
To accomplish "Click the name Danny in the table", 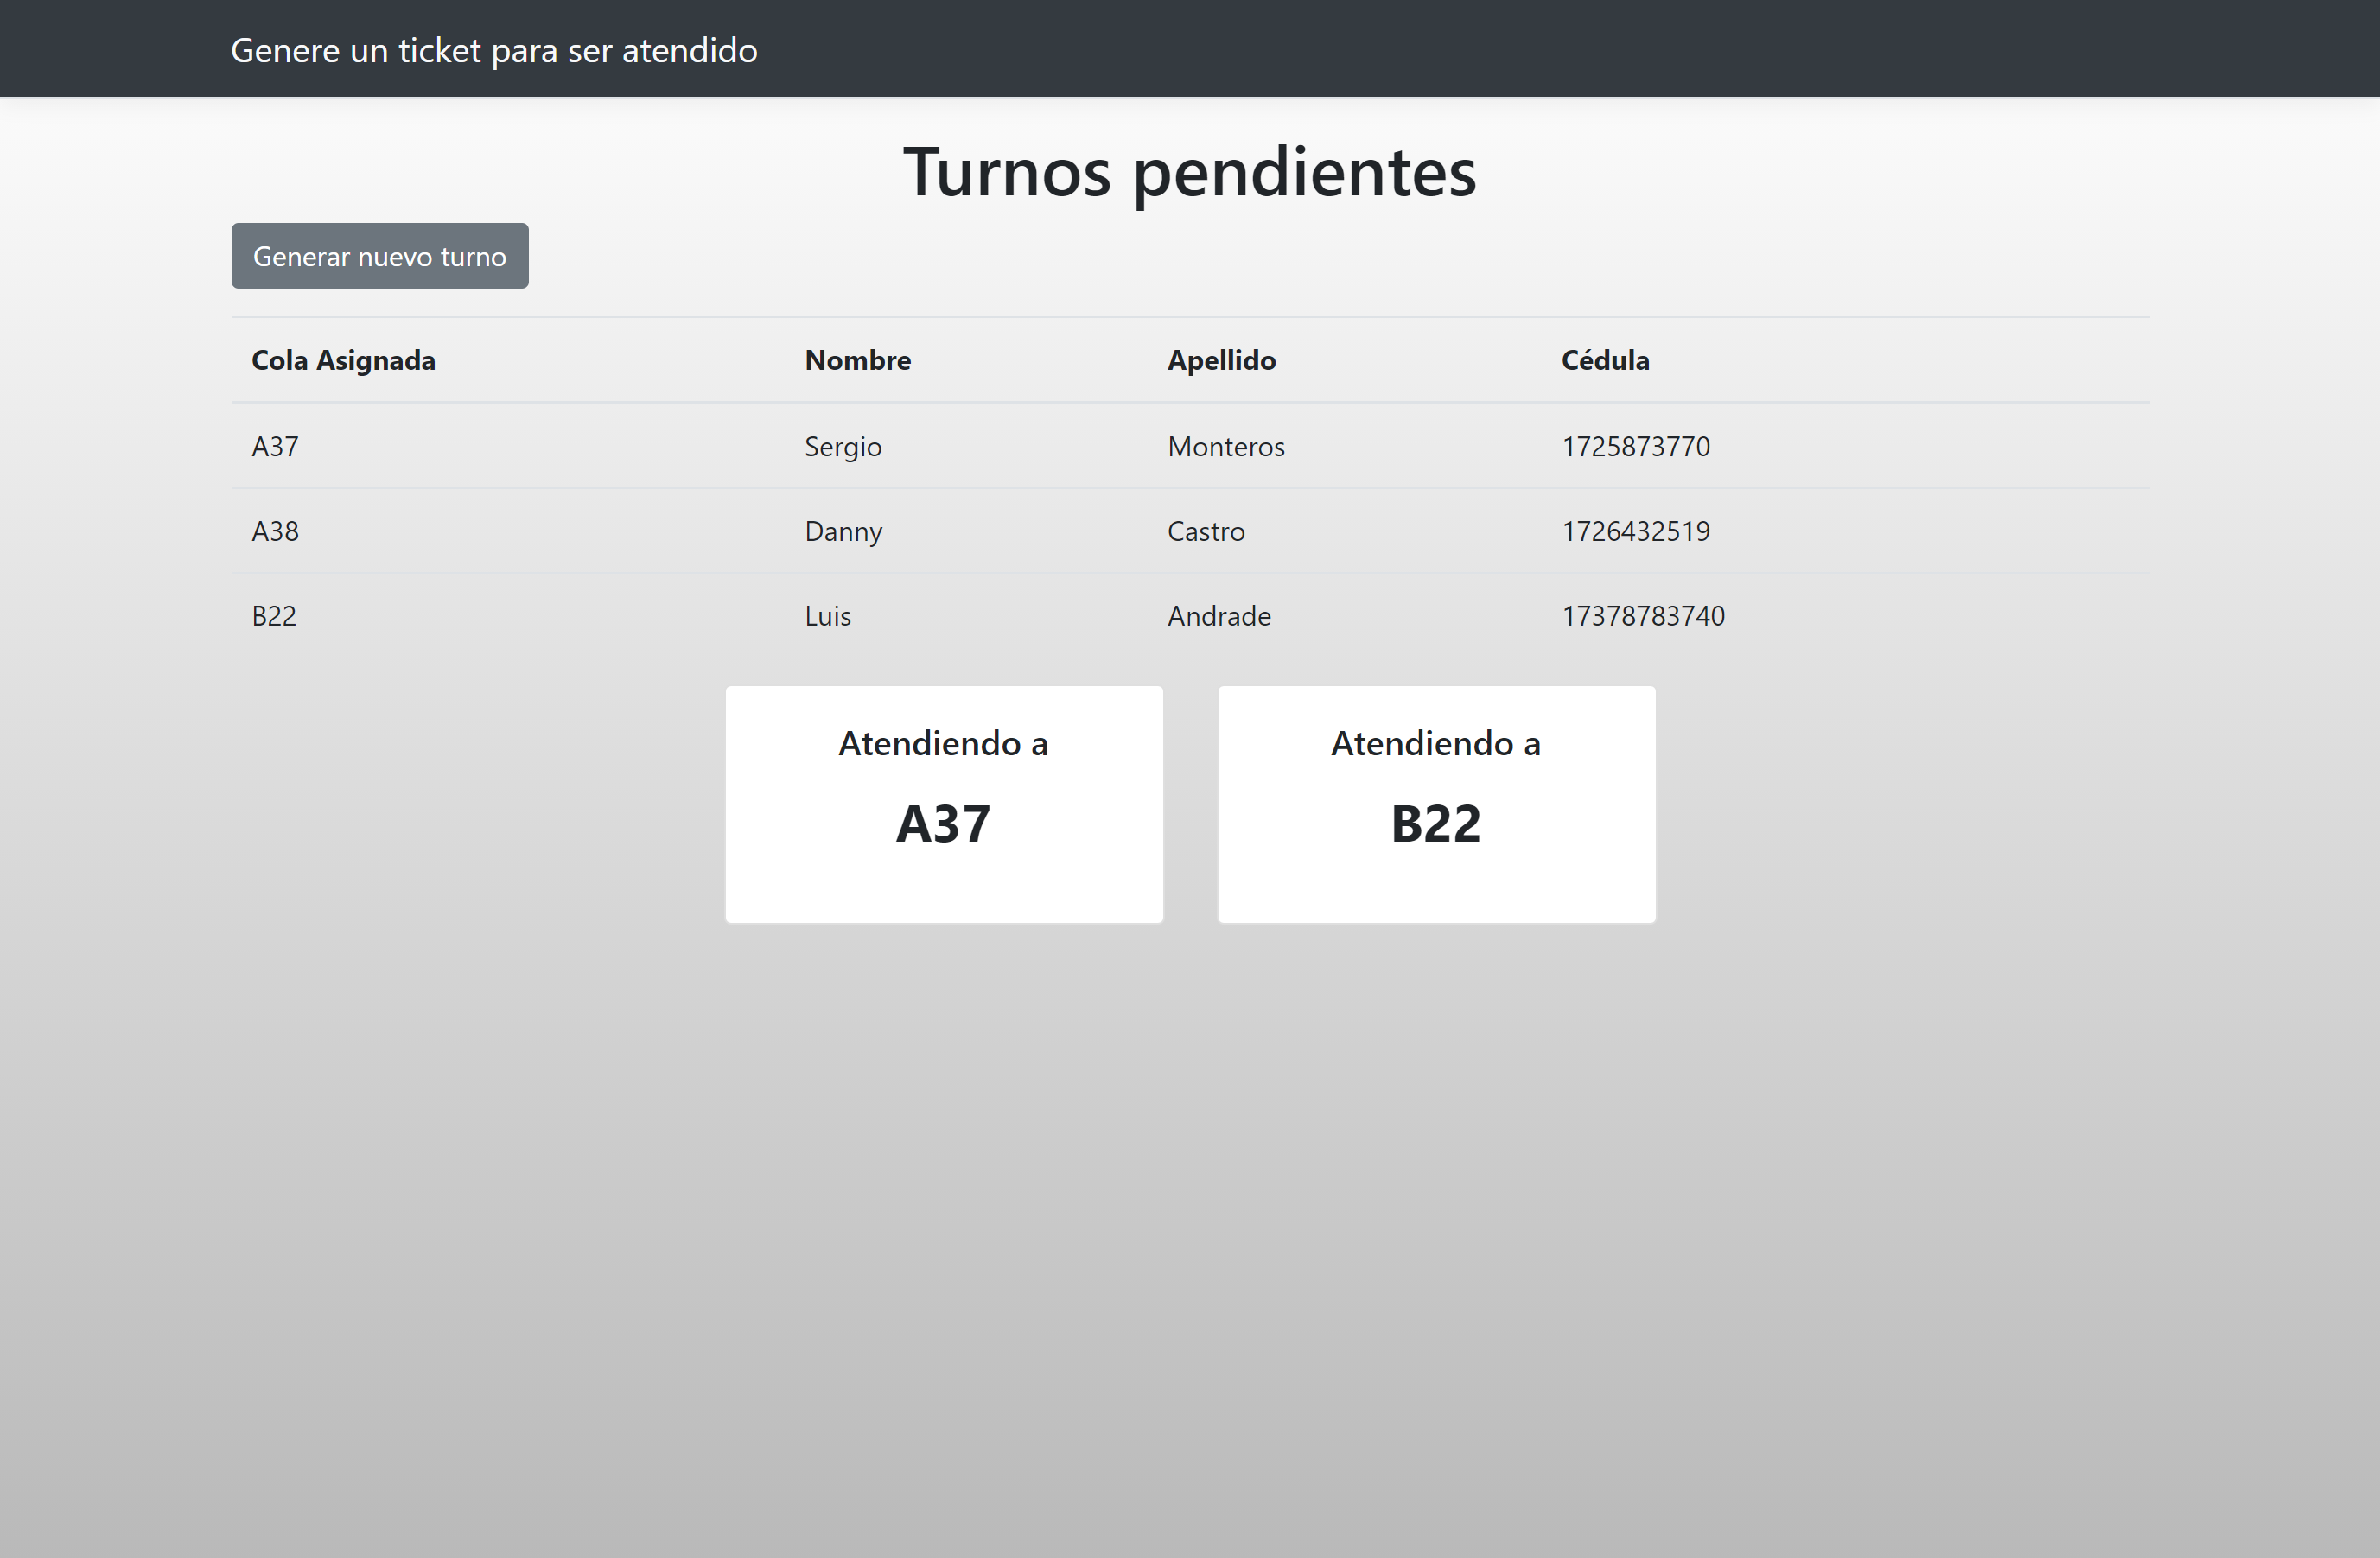I will (843, 531).
